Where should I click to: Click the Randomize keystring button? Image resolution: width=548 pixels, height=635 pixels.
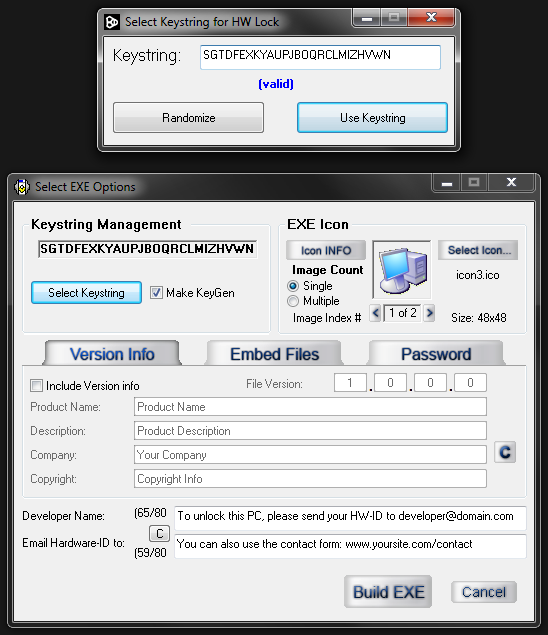click(188, 118)
